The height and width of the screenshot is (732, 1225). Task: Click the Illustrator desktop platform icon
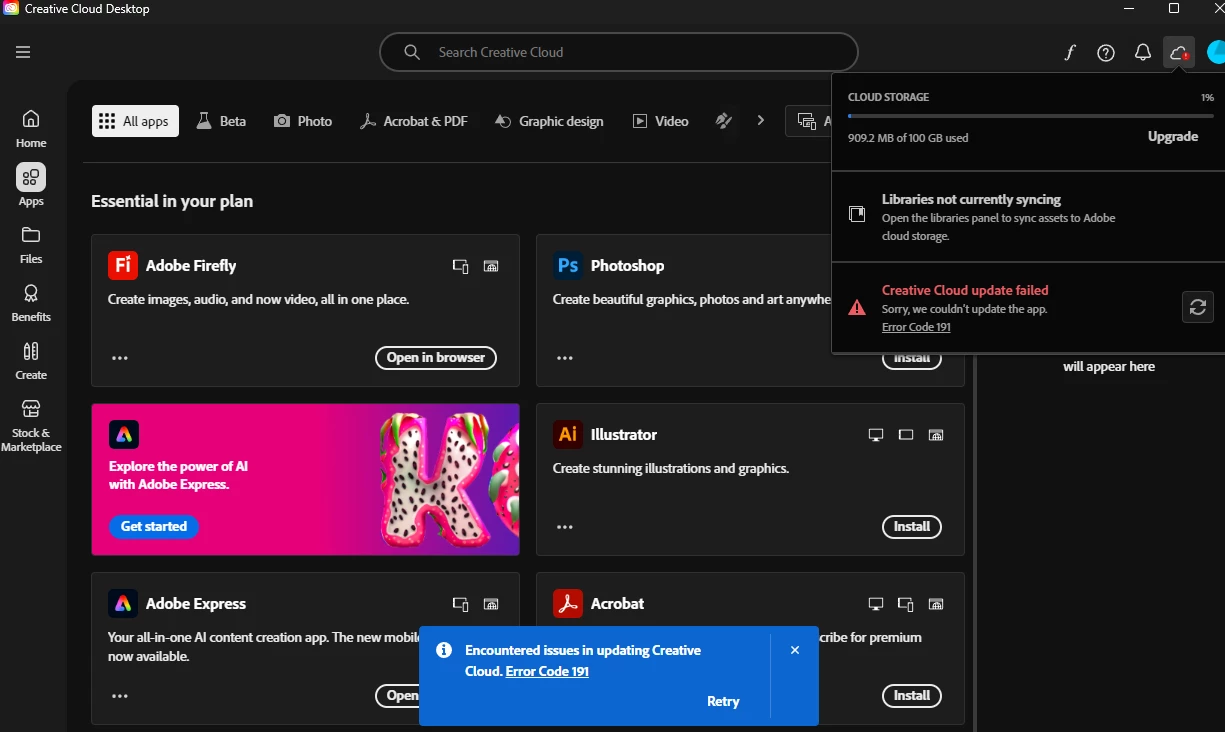click(x=876, y=435)
